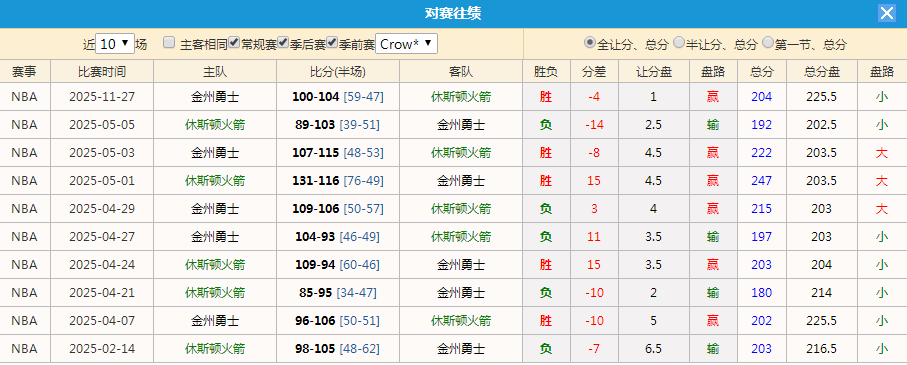Click the 主队 column header
The width and height of the screenshot is (907, 365).
[215, 71]
